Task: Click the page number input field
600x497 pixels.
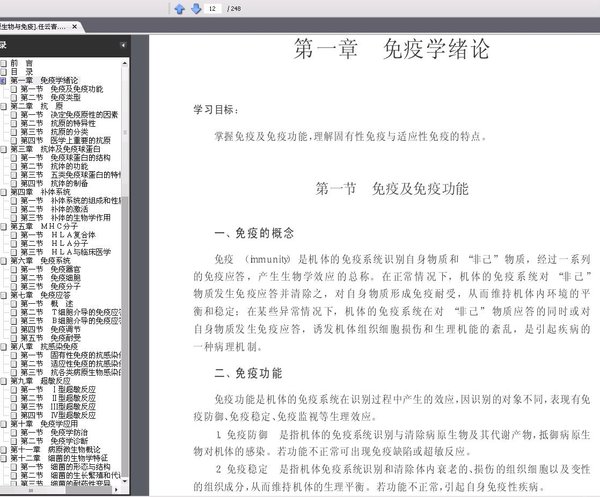Action: coord(212,8)
